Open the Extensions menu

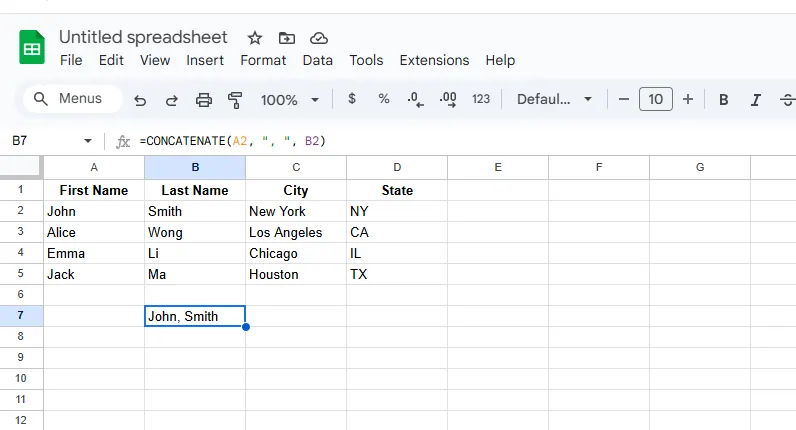434,60
